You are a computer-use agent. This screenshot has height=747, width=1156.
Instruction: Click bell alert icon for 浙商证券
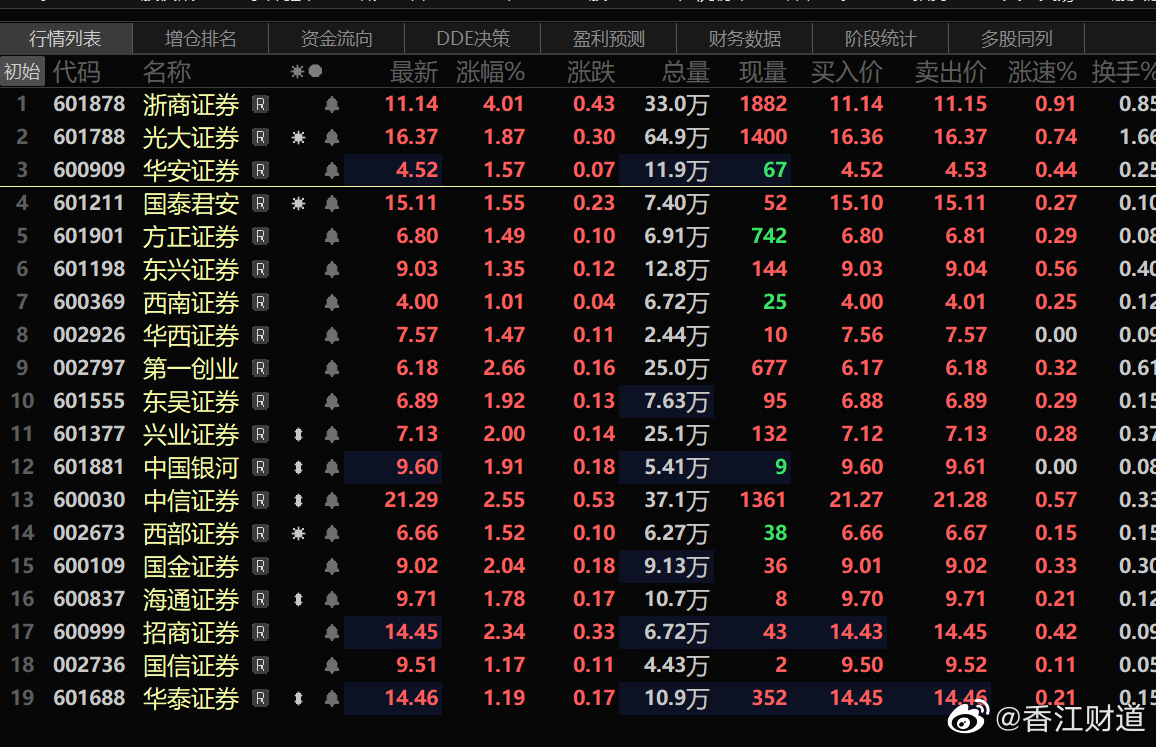pos(332,105)
